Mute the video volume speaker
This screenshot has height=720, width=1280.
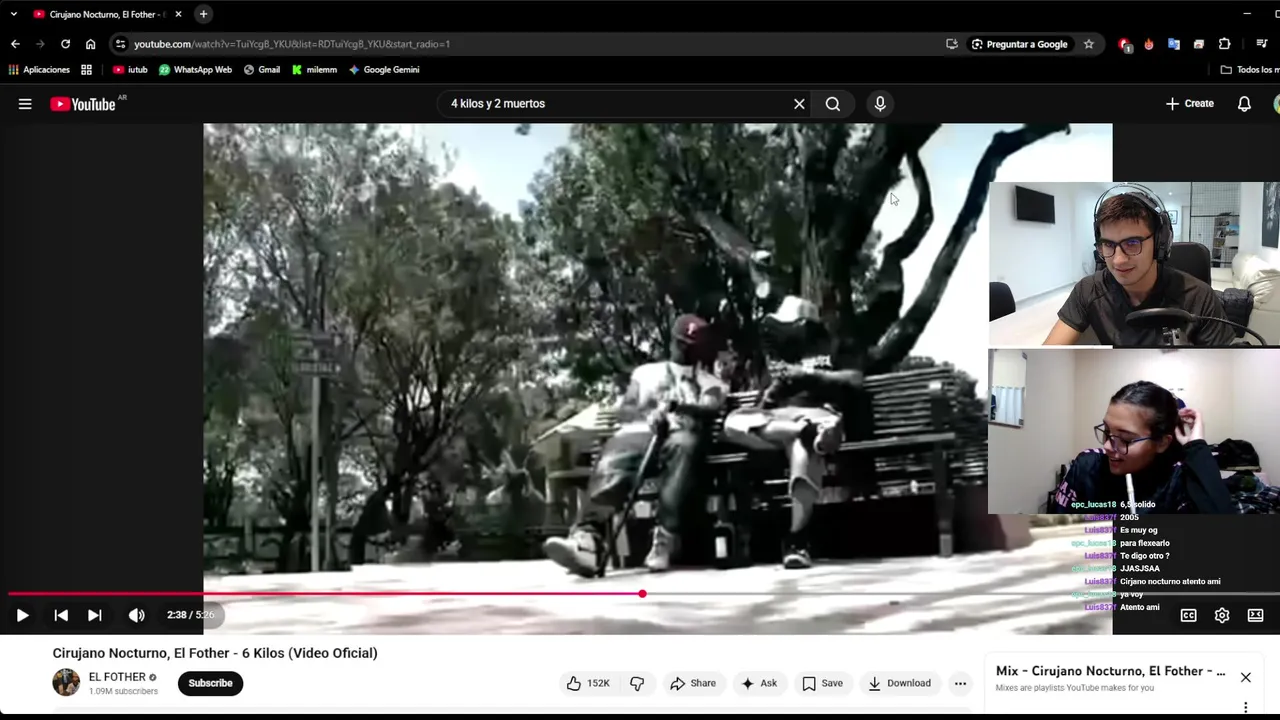(136, 615)
